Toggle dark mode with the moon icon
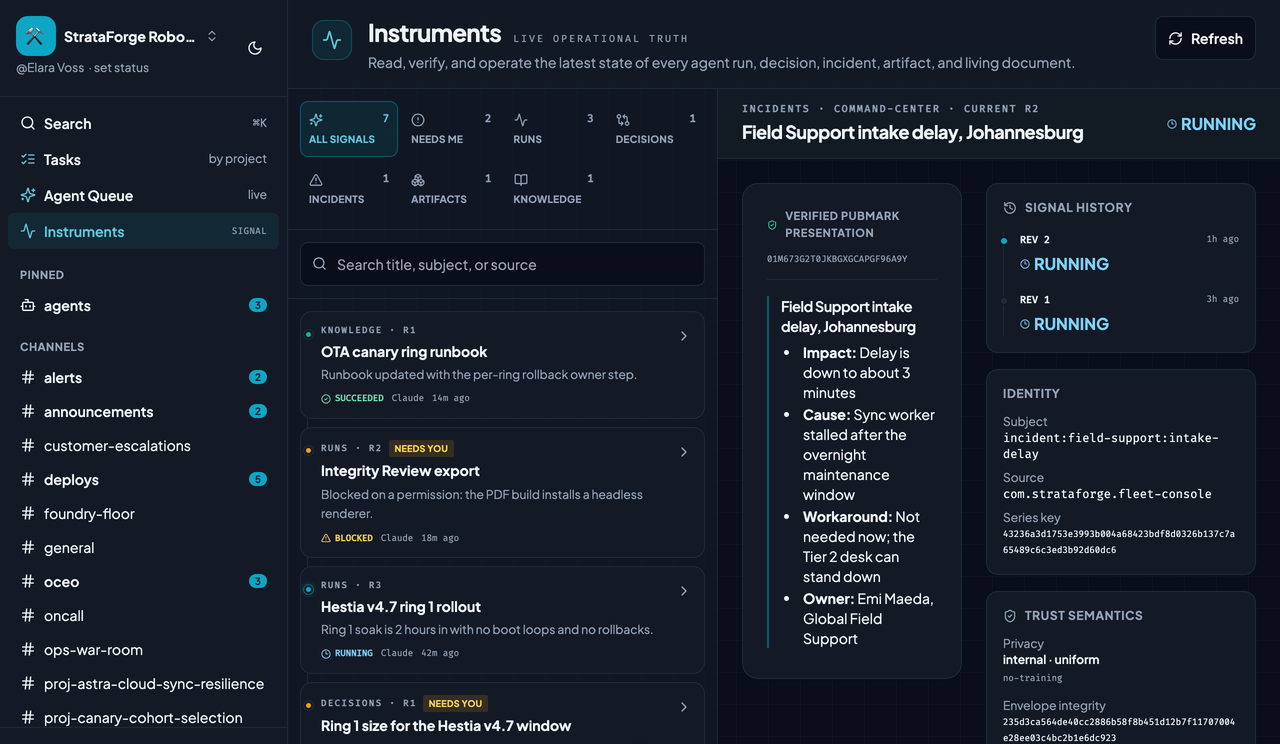Image resolution: width=1280 pixels, height=744 pixels. pyautogui.click(x=255, y=48)
